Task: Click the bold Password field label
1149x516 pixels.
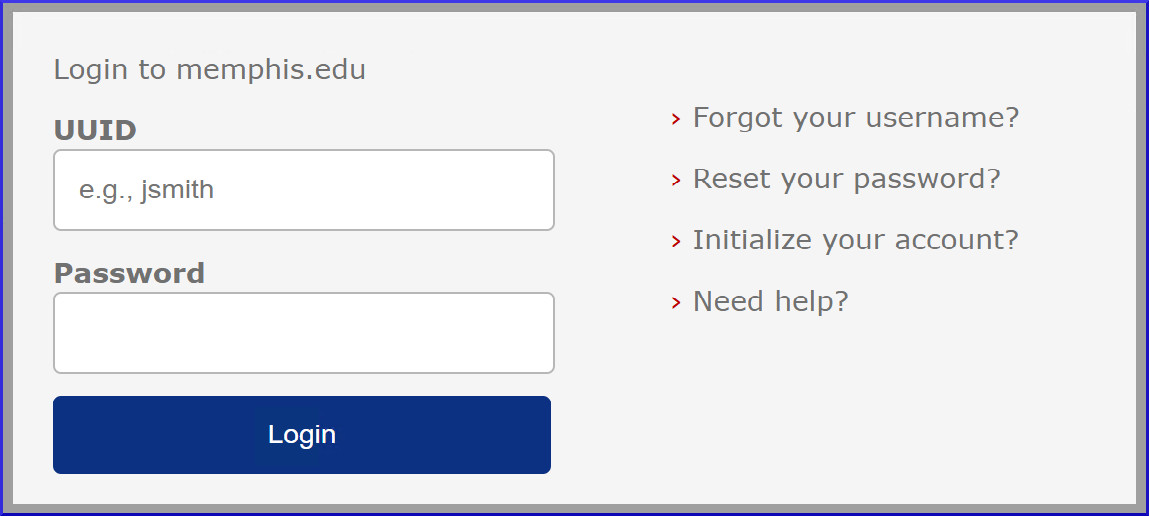Action: point(129,273)
